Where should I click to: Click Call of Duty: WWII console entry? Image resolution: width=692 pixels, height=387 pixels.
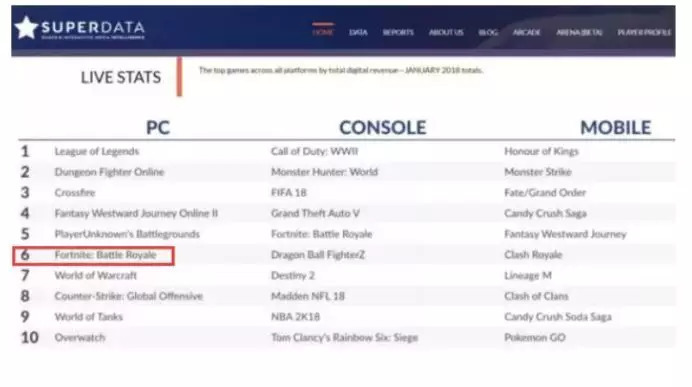coord(314,151)
